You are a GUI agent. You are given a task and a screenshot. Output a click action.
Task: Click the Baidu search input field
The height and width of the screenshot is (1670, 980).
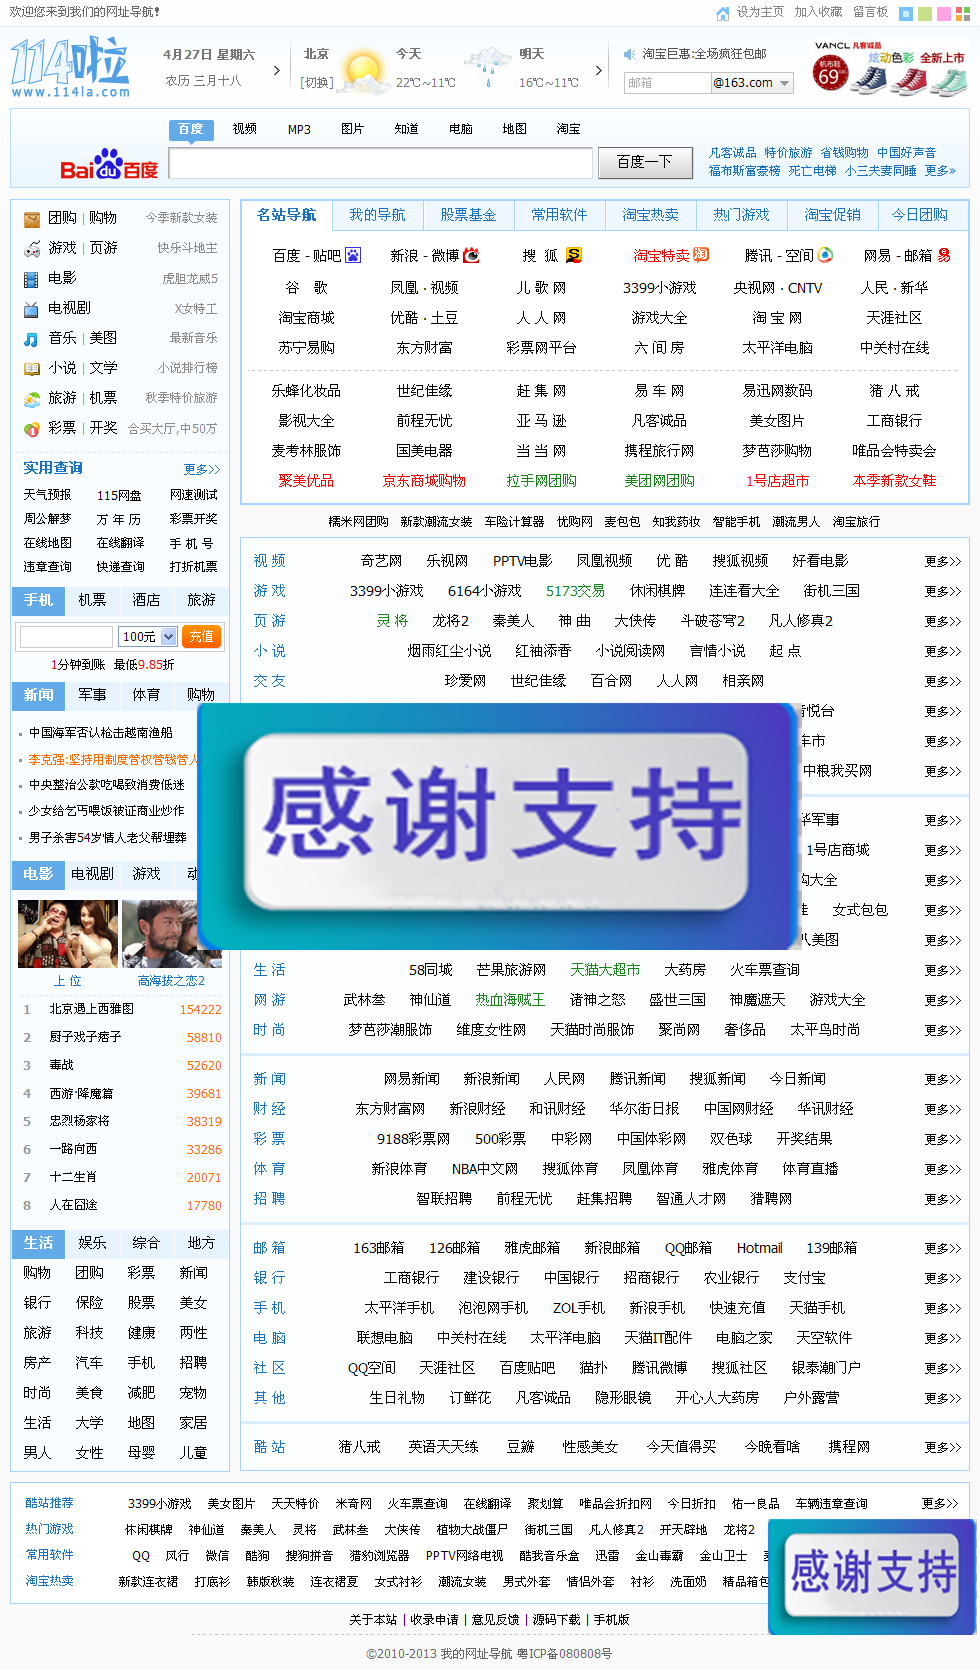(x=380, y=162)
